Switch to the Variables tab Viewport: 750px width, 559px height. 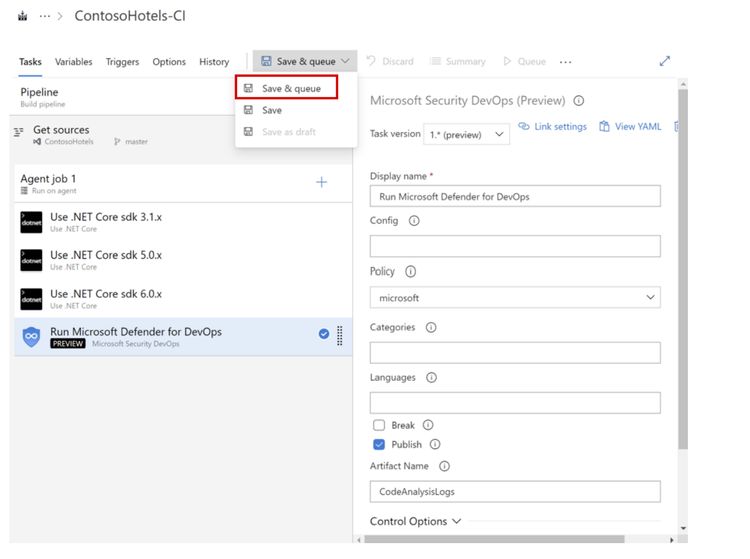73,62
